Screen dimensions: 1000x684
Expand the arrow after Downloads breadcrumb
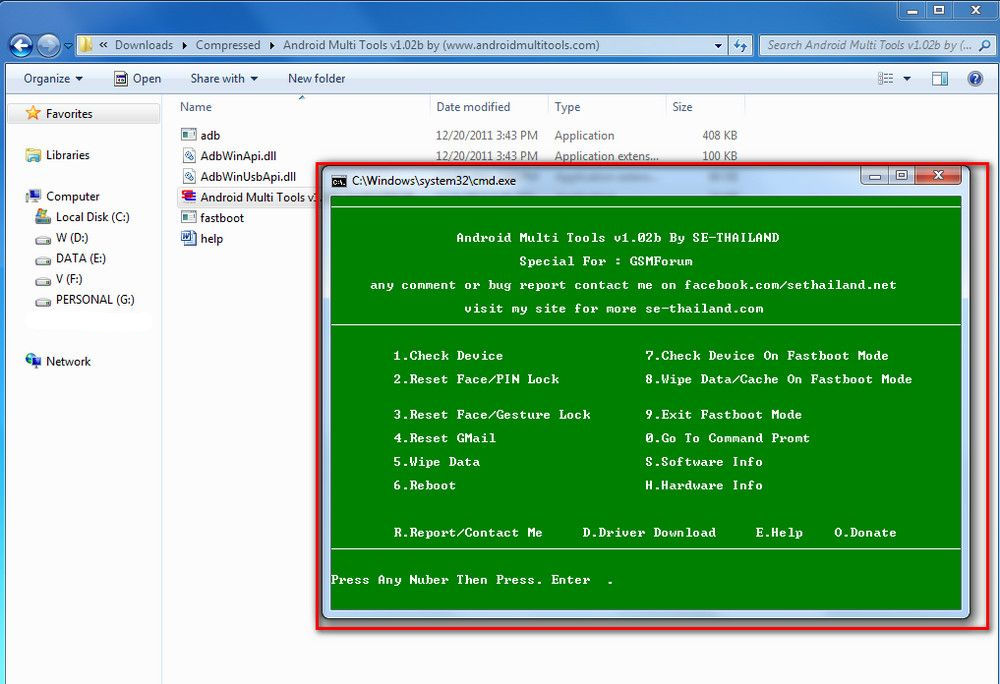click(184, 45)
